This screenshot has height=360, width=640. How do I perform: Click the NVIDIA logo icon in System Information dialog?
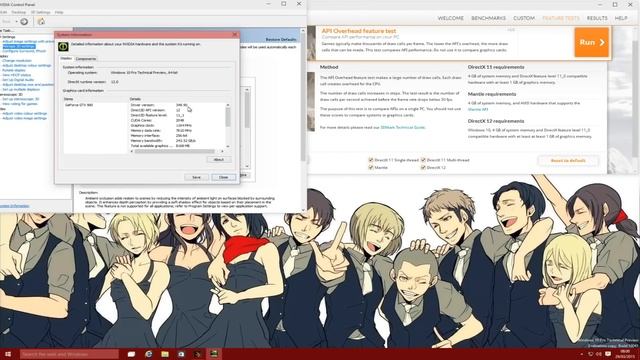[63, 47]
